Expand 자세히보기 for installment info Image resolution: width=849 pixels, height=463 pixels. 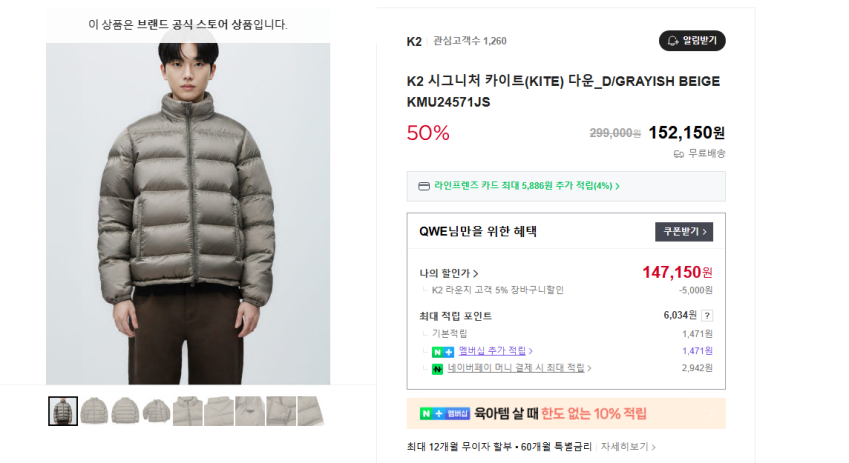coord(628,446)
